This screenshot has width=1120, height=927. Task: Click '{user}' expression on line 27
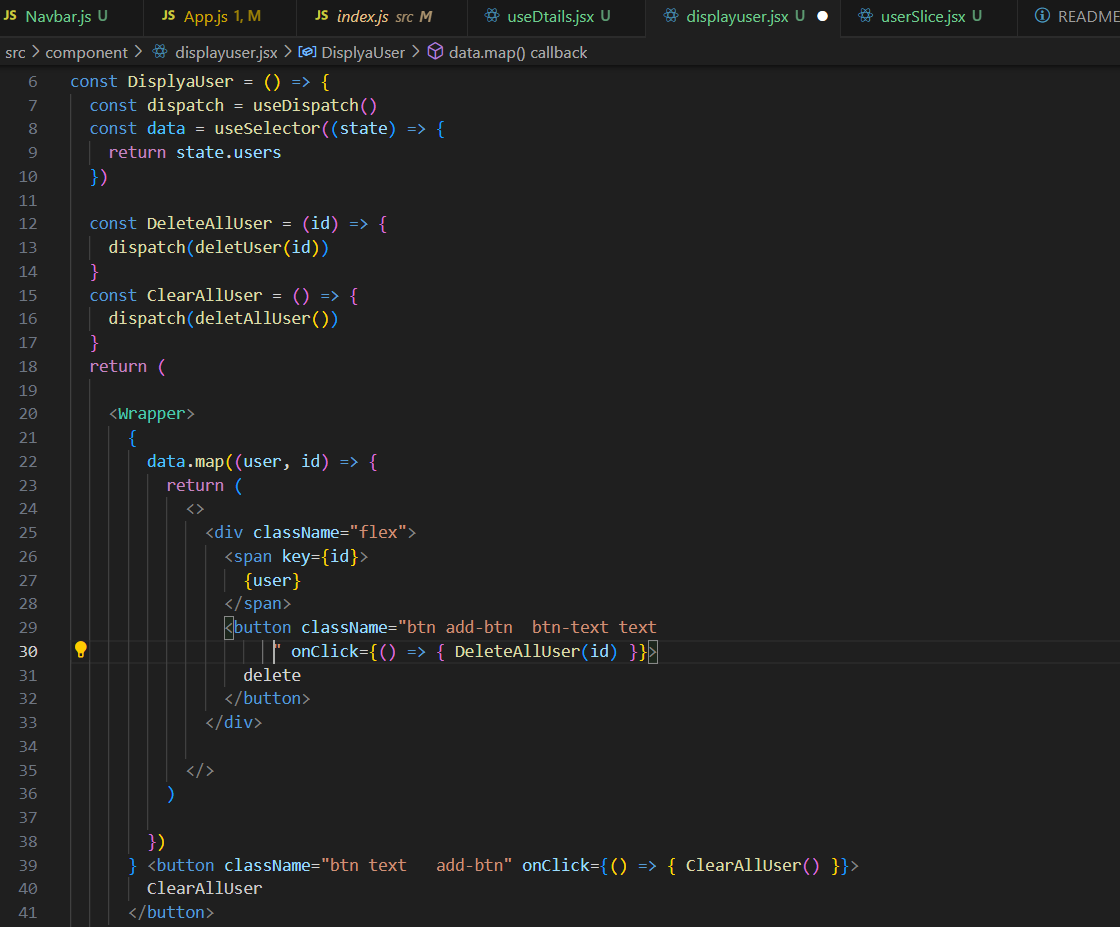pos(272,580)
